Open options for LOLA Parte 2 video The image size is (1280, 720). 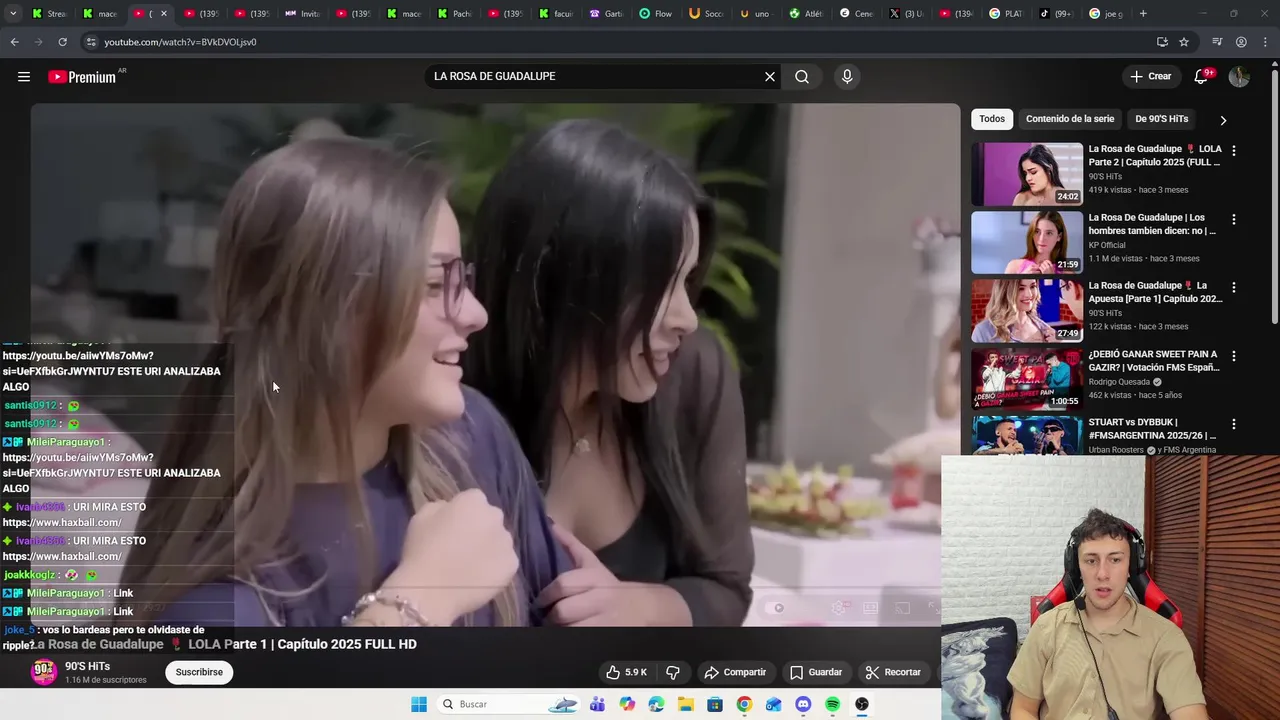click(1233, 150)
